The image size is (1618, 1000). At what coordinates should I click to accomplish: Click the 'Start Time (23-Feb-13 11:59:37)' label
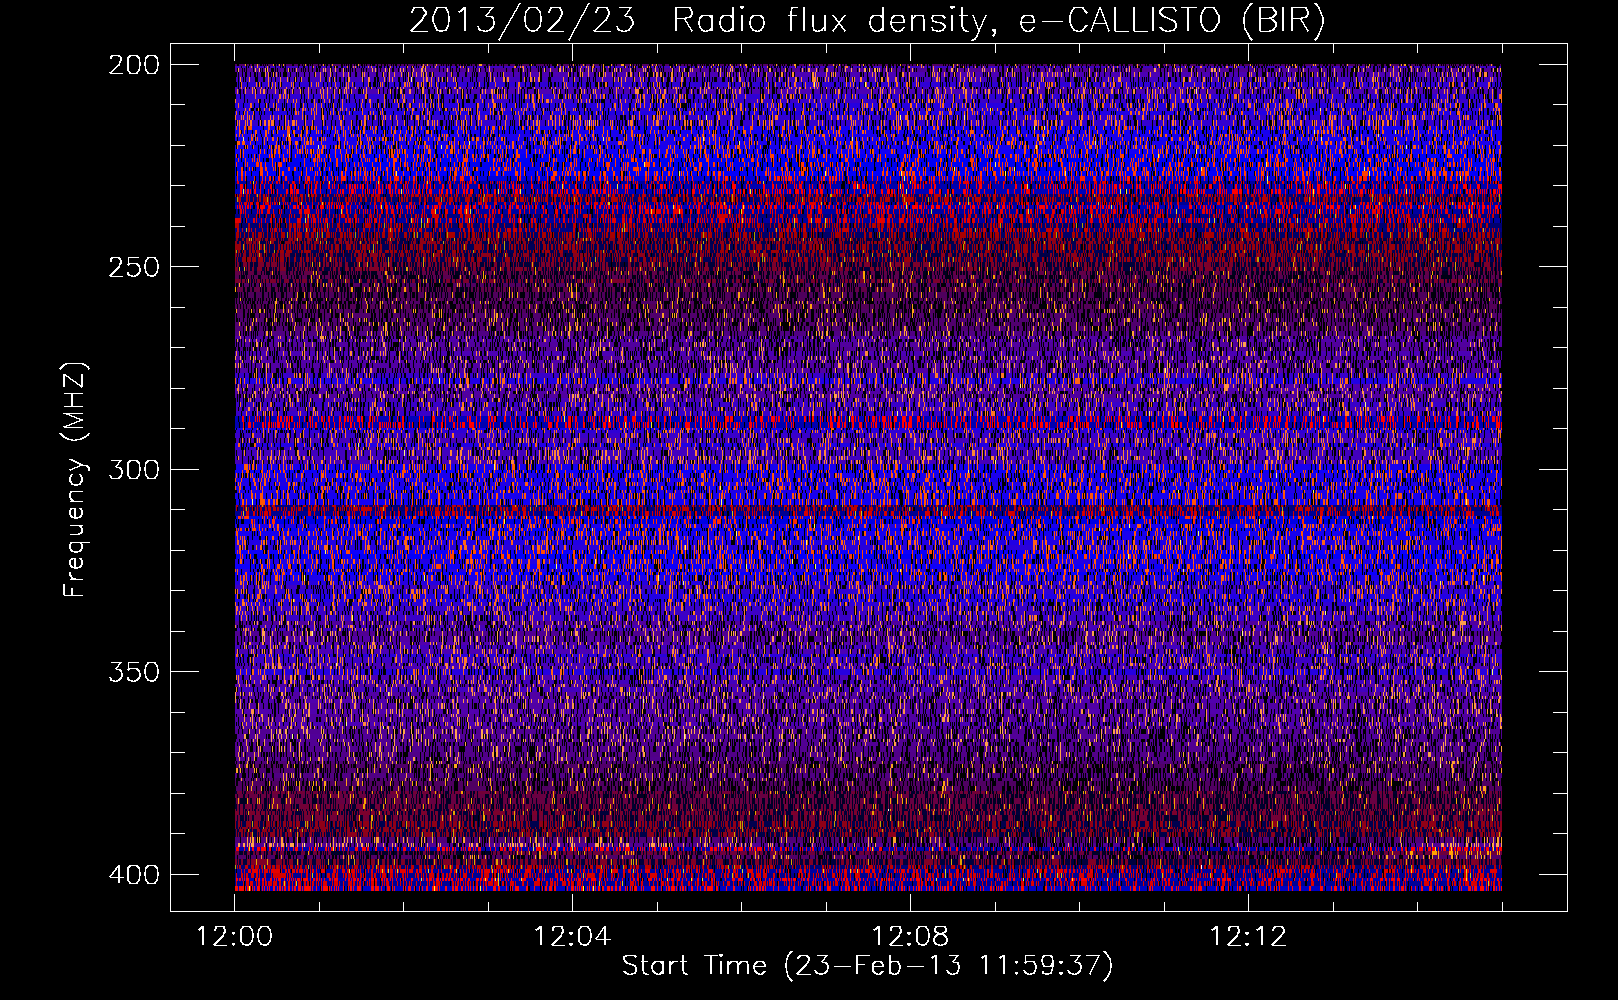point(867,966)
